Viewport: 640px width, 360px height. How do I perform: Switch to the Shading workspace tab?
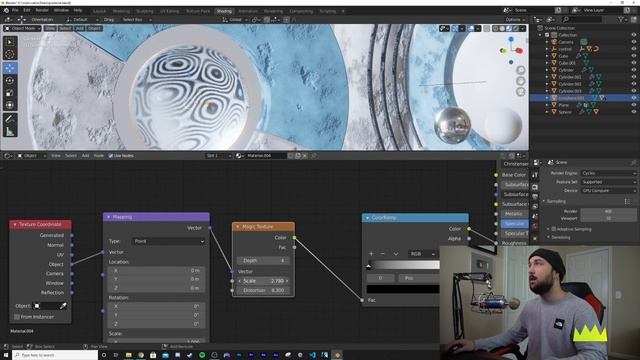pyautogui.click(x=224, y=11)
